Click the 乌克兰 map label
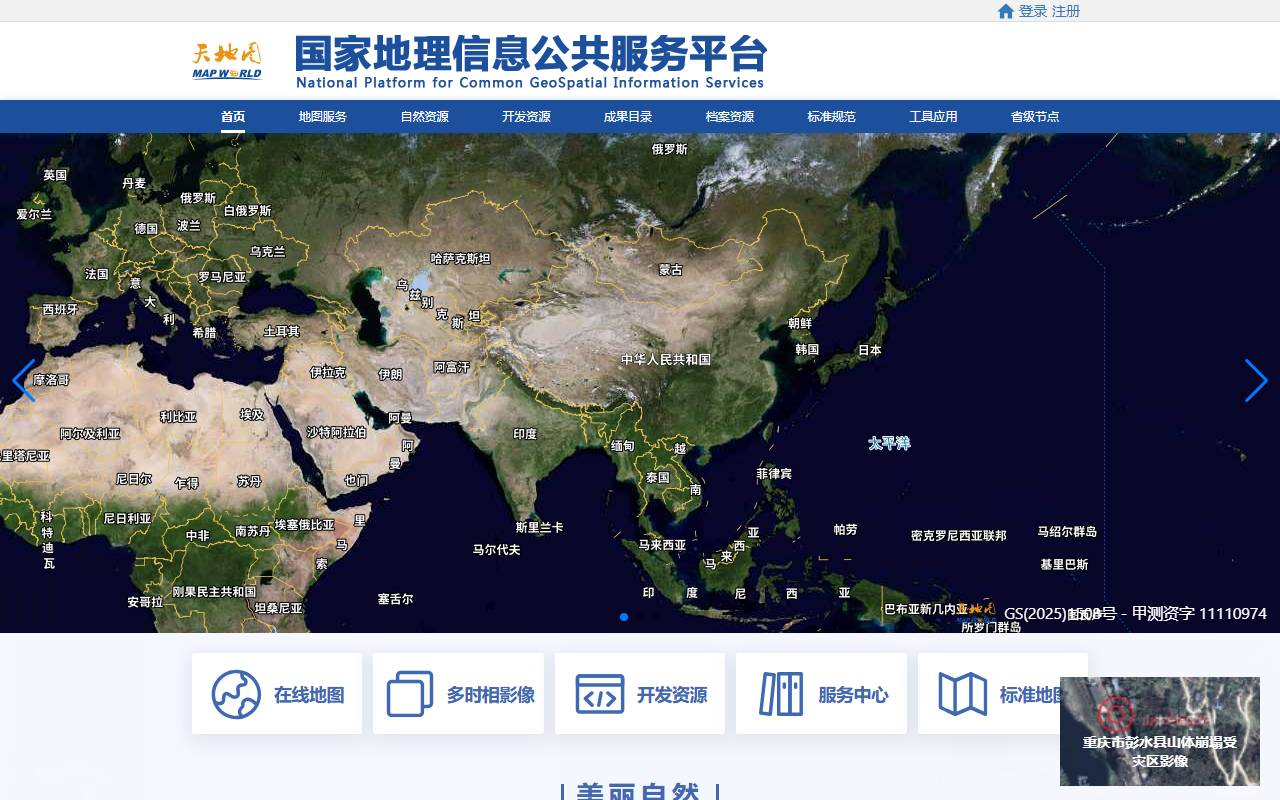The height and width of the screenshot is (800, 1280). (267, 252)
